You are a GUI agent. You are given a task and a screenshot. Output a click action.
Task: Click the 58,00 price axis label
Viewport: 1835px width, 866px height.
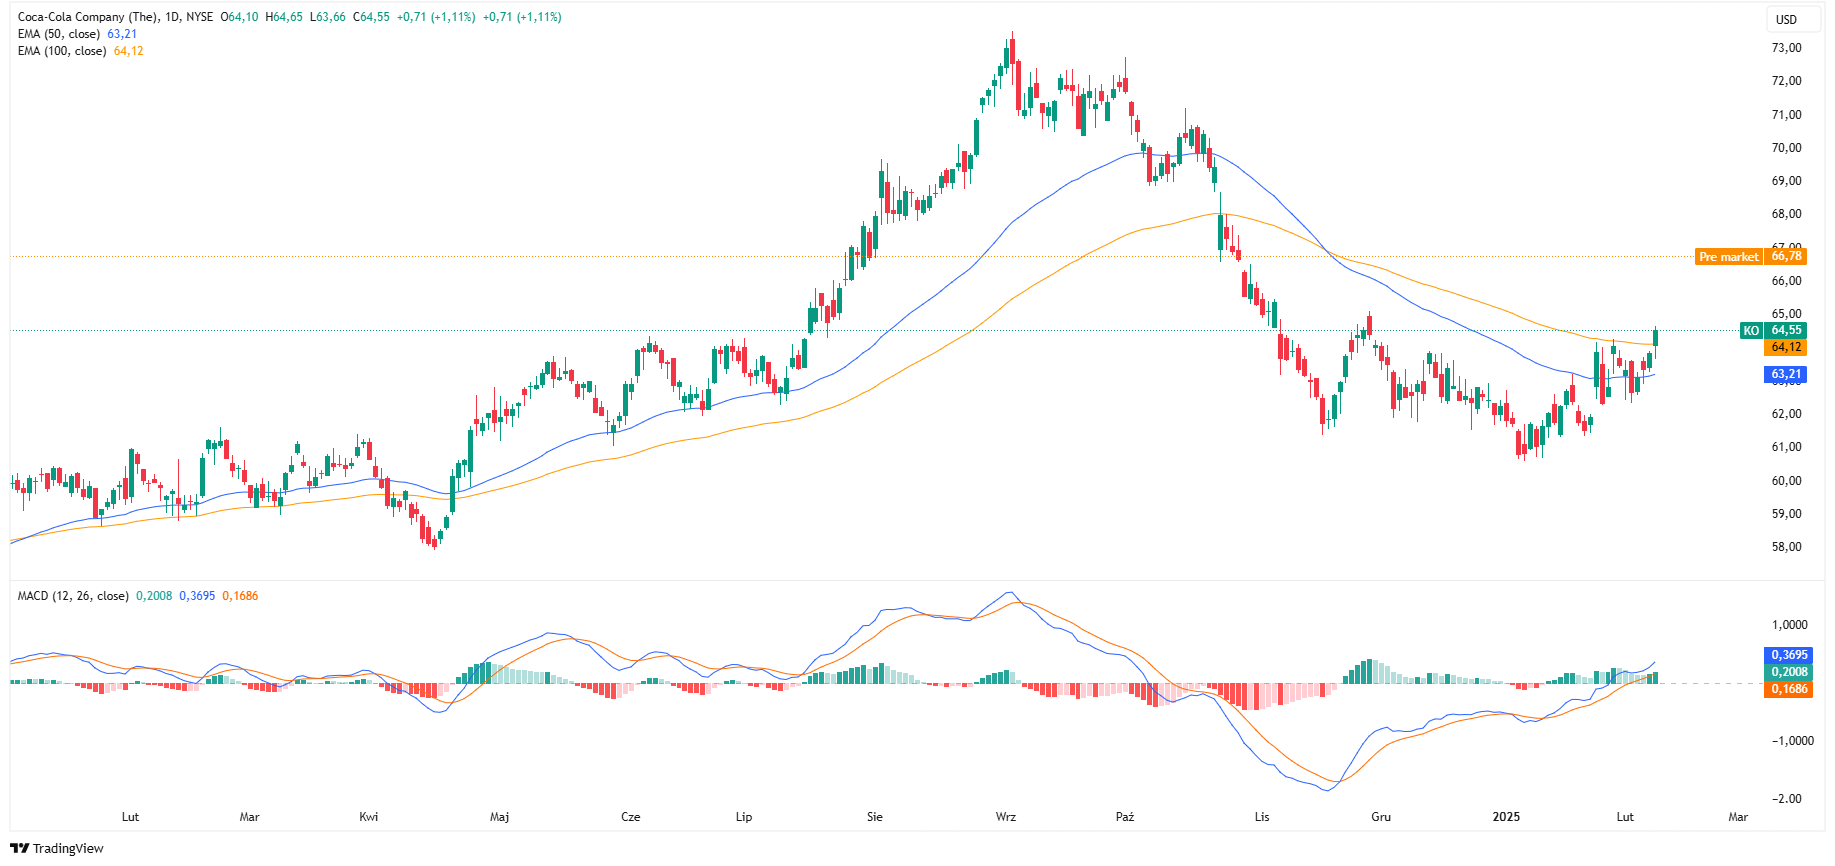pos(1786,547)
